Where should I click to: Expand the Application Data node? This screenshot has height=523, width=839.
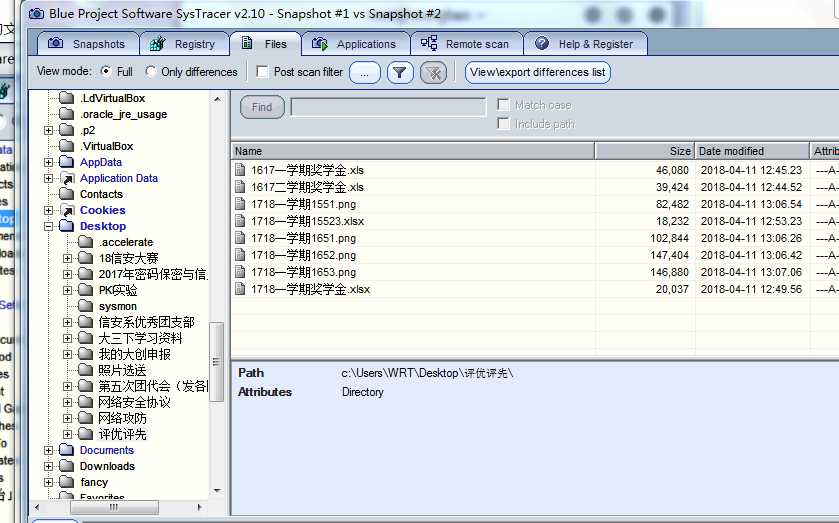(x=48, y=178)
